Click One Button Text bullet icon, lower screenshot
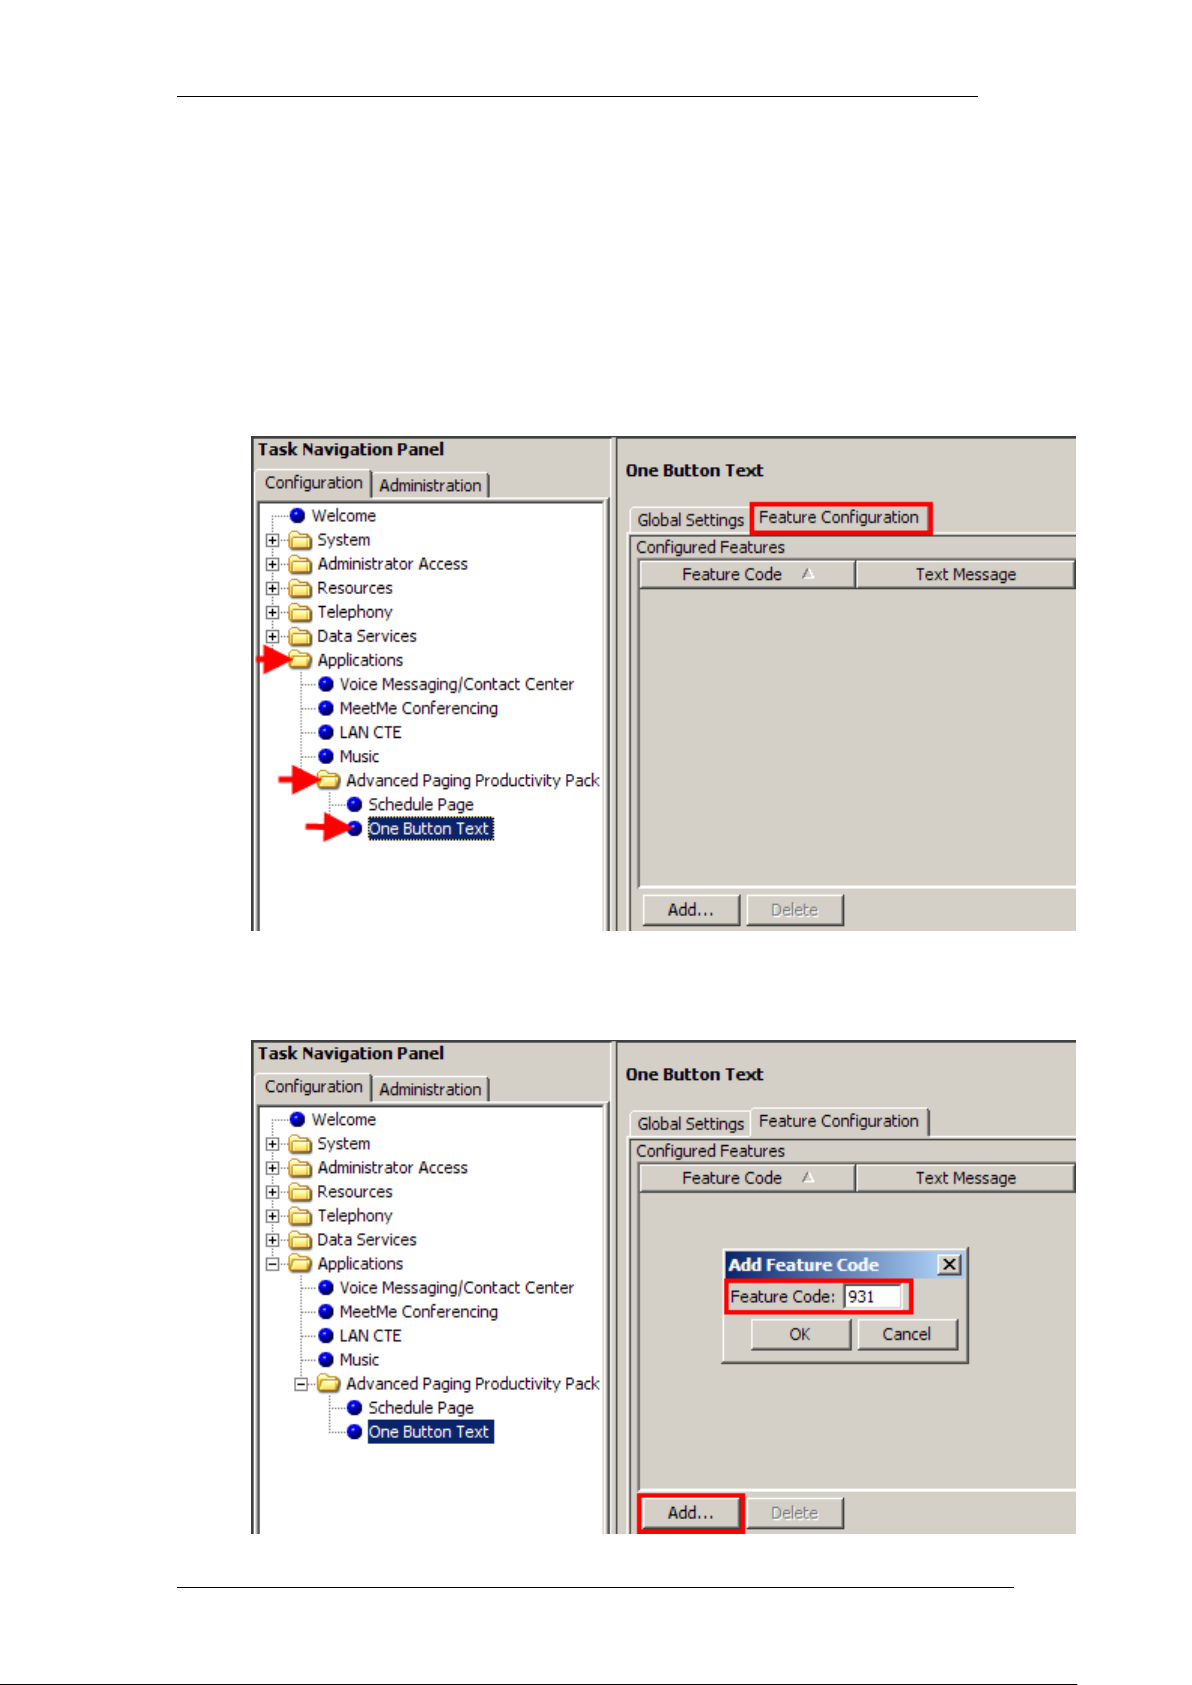Image resolution: width=1192 pixels, height=1685 pixels. [354, 1432]
